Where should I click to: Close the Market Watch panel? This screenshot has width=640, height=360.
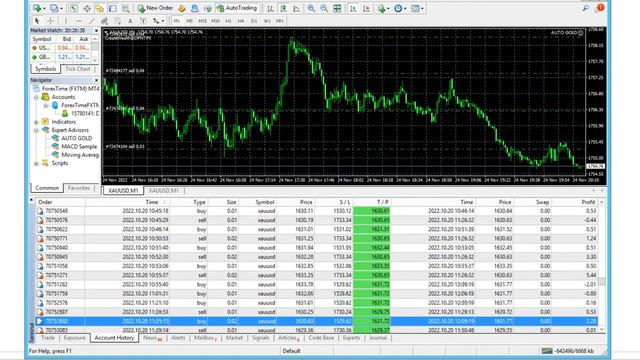click(x=96, y=31)
